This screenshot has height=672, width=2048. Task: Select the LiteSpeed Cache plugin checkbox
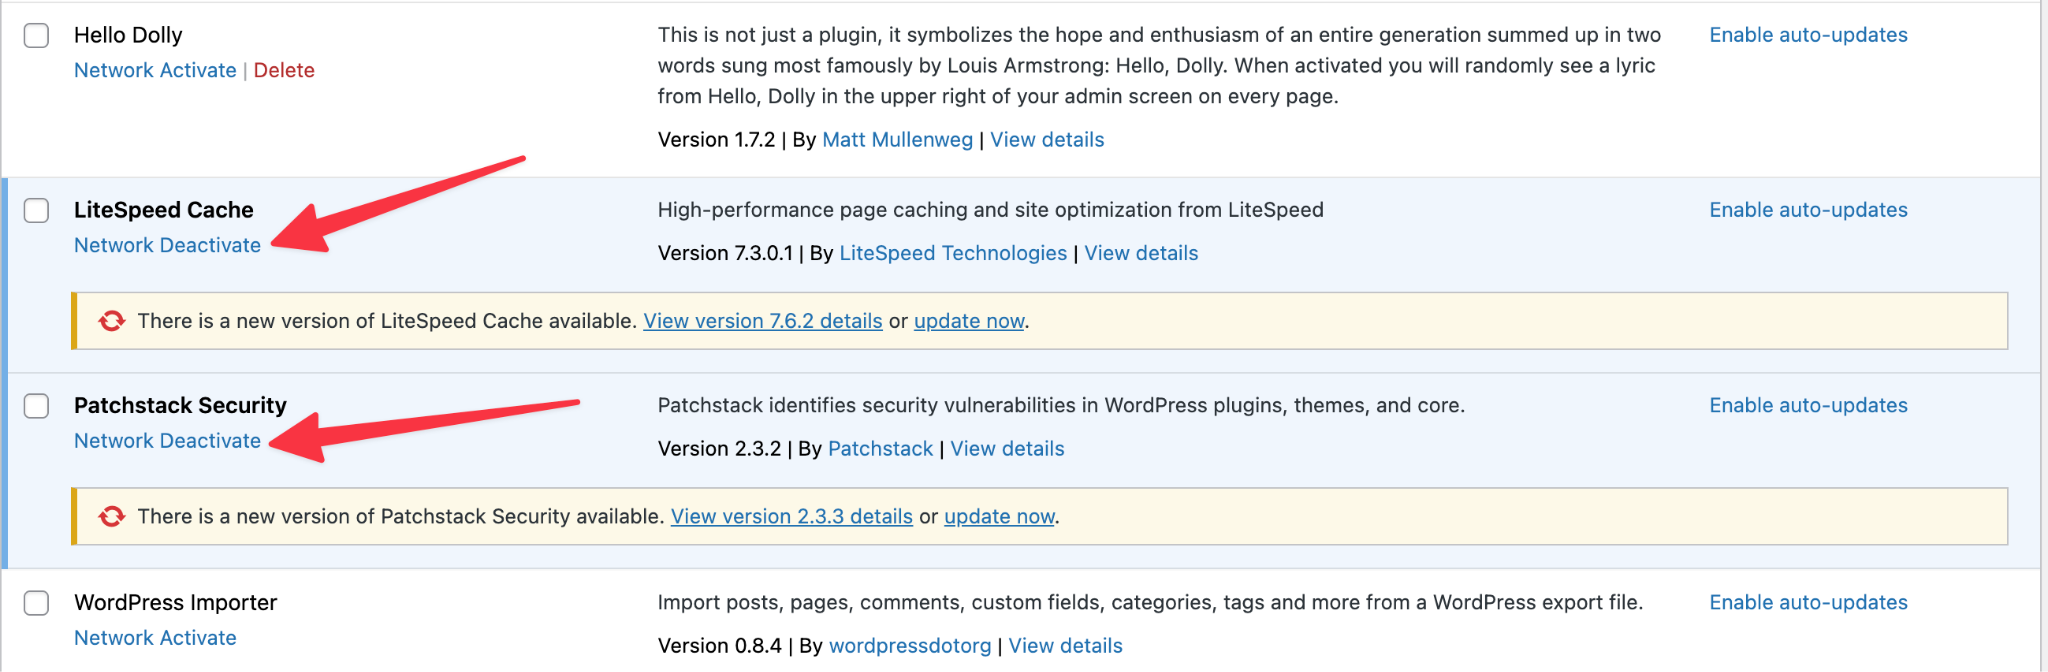click(37, 211)
